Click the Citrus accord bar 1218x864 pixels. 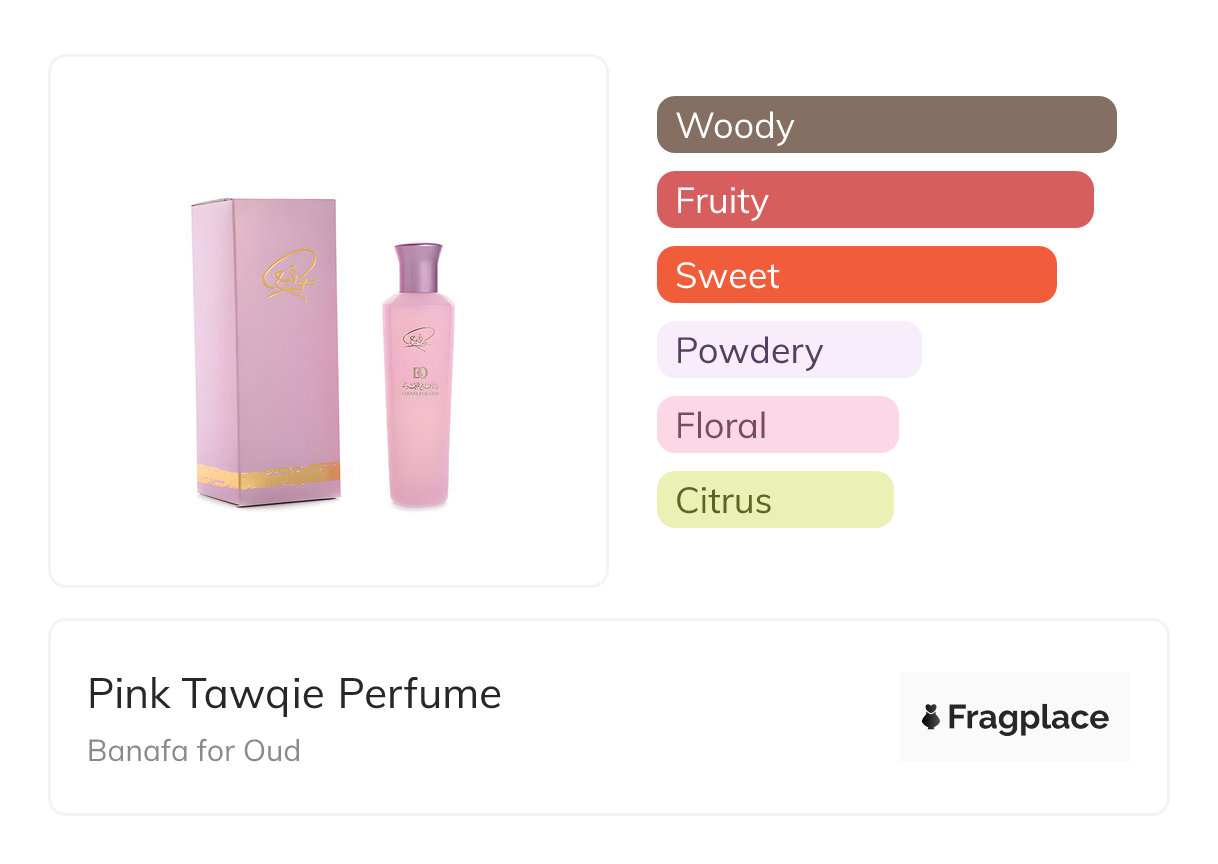[x=774, y=500]
